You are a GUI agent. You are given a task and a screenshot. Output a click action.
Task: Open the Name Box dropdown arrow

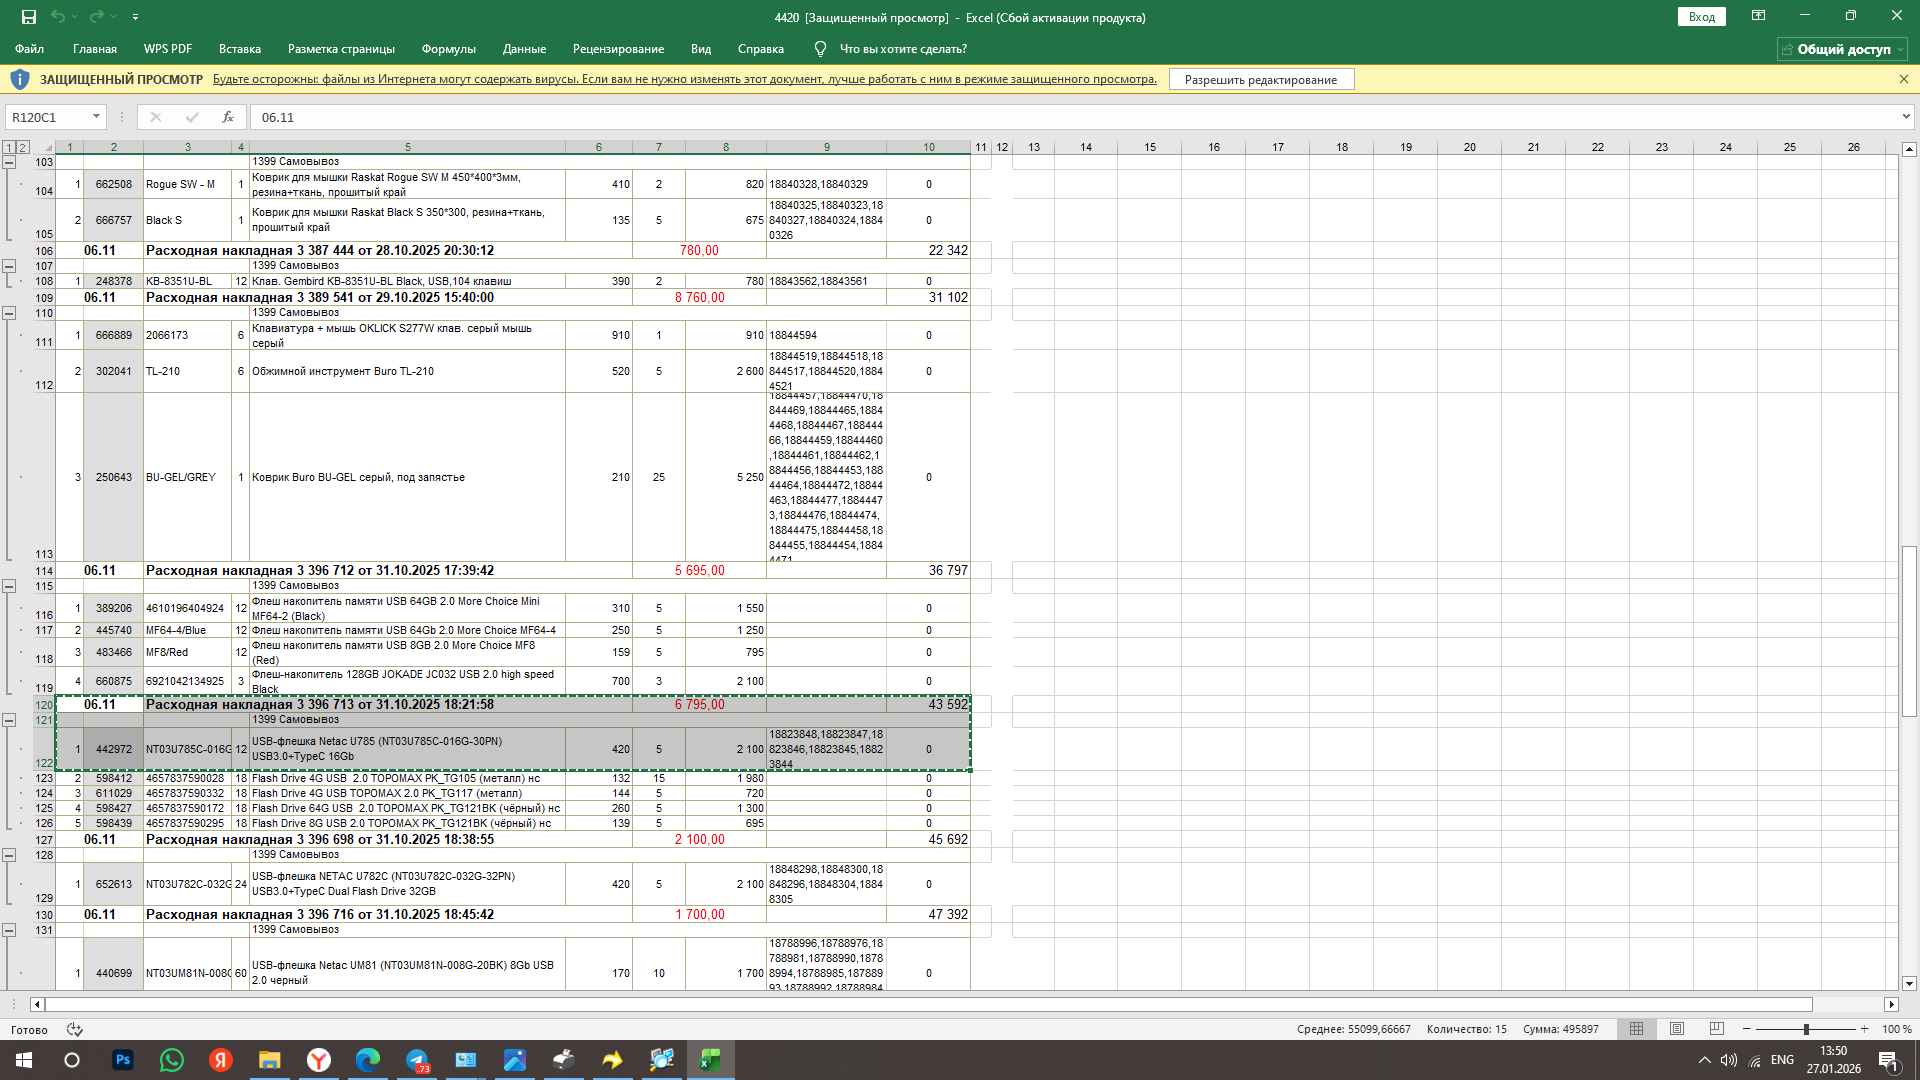pyautogui.click(x=96, y=117)
